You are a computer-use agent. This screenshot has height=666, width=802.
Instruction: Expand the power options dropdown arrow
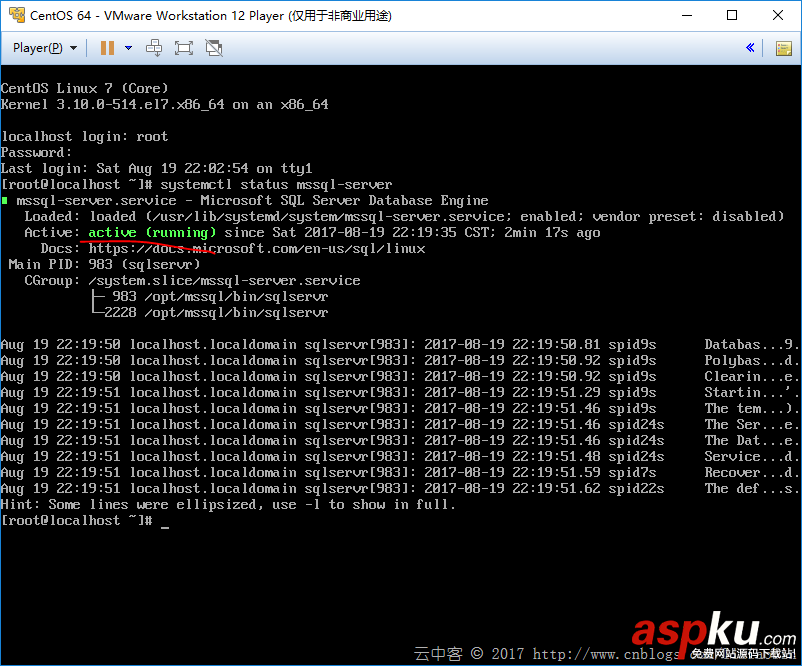click(x=128, y=48)
